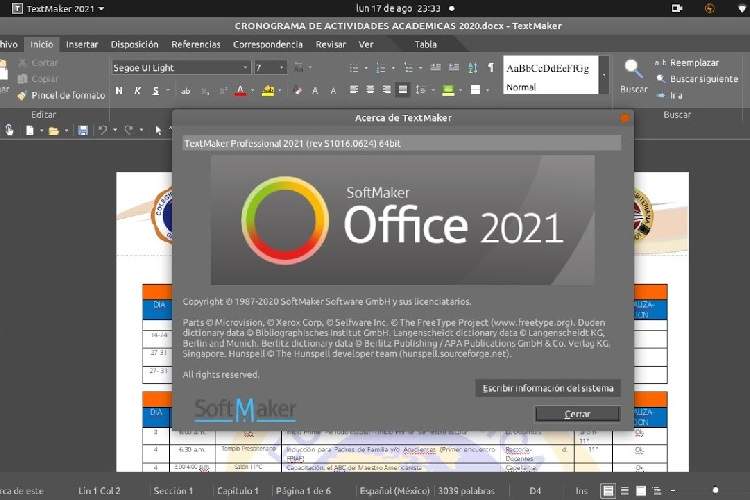750x500 pixels.
Task: Open the font size dropdown showing 7
Action: (x=282, y=68)
